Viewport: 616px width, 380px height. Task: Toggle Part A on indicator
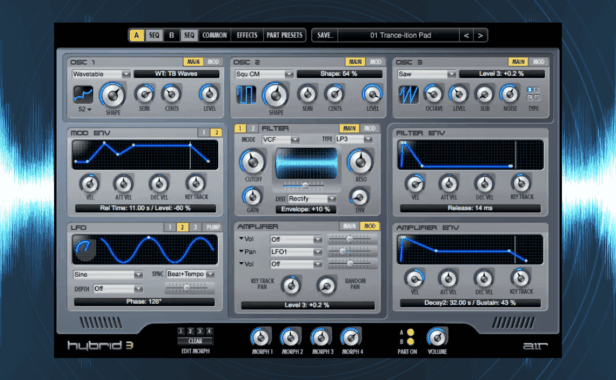(411, 332)
